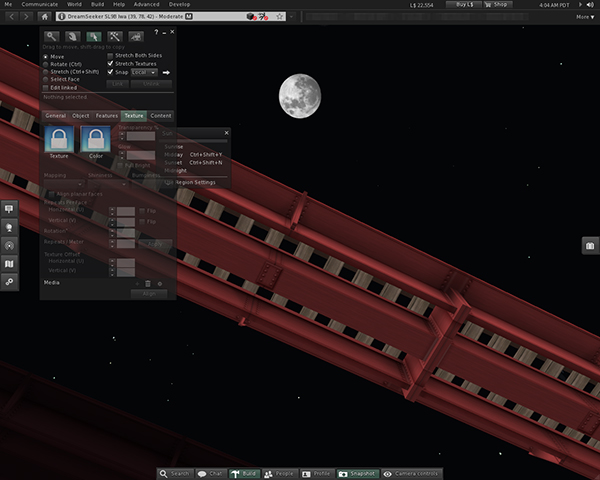Open the speak/voice sidebar icon
This screenshot has width=600, height=480.
pos(9,209)
